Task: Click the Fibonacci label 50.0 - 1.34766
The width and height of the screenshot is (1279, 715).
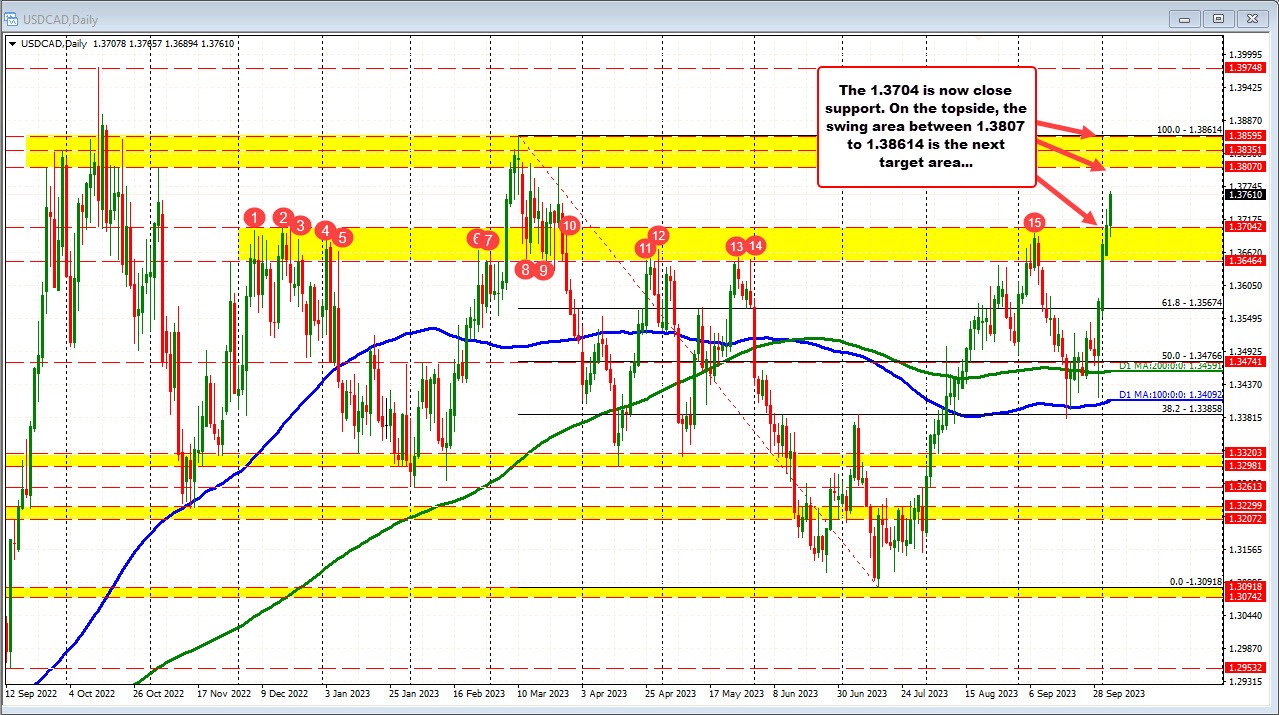Action: (1192, 355)
